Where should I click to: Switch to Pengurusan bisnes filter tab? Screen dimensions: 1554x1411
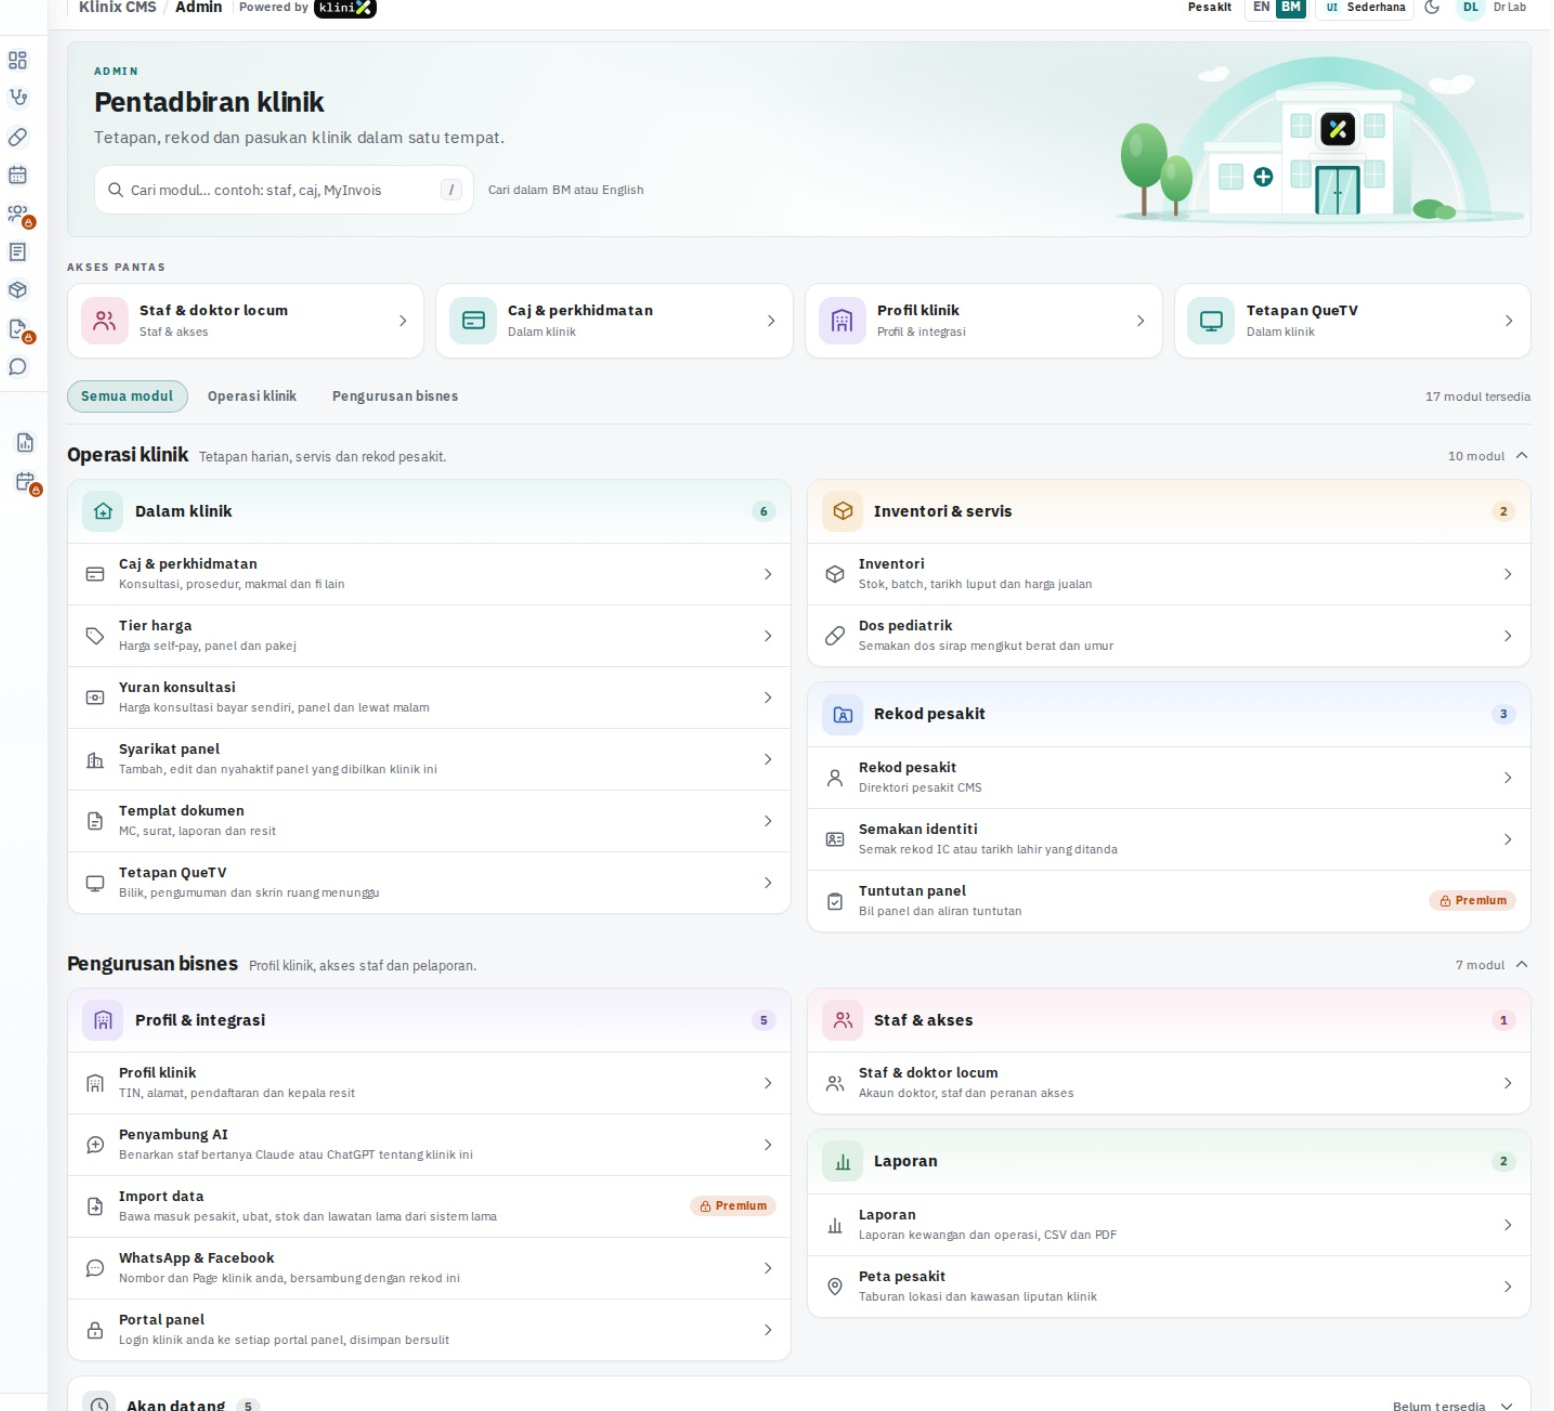(395, 396)
